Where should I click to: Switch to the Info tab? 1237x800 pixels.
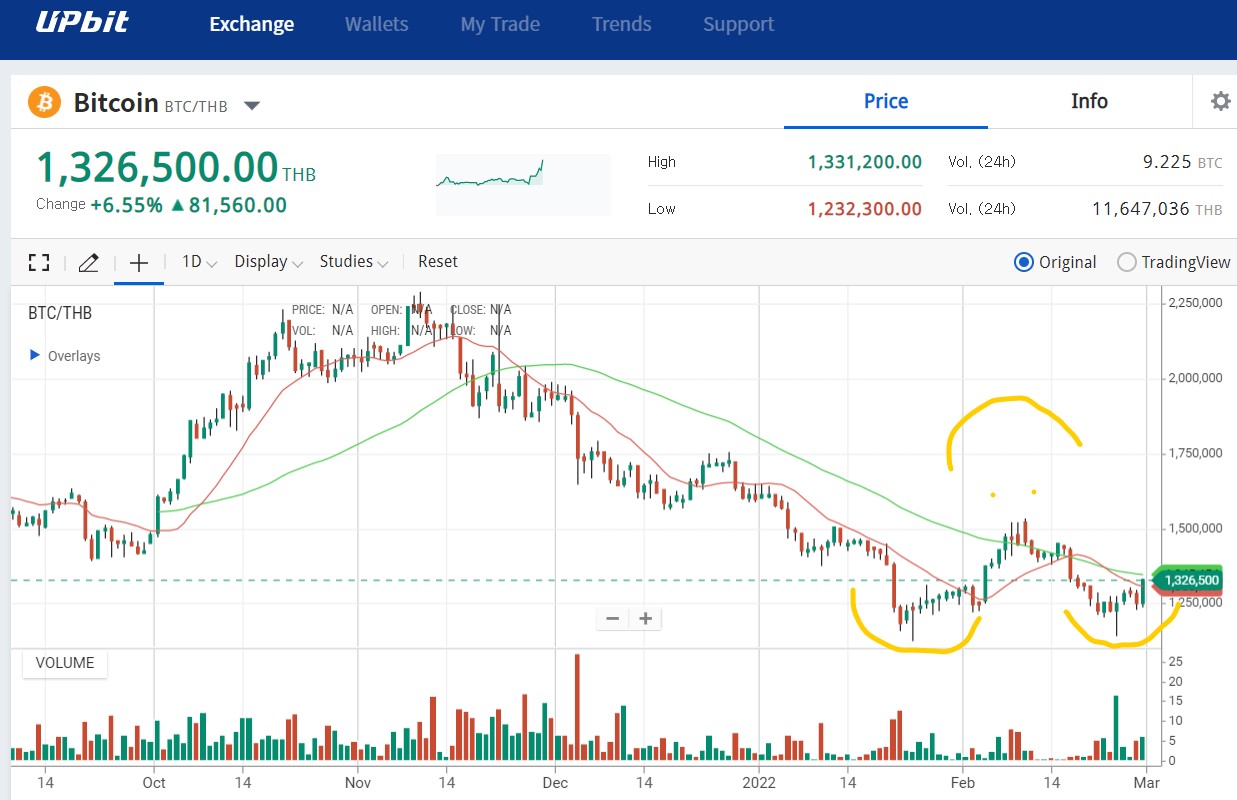pyautogui.click(x=1089, y=101)
